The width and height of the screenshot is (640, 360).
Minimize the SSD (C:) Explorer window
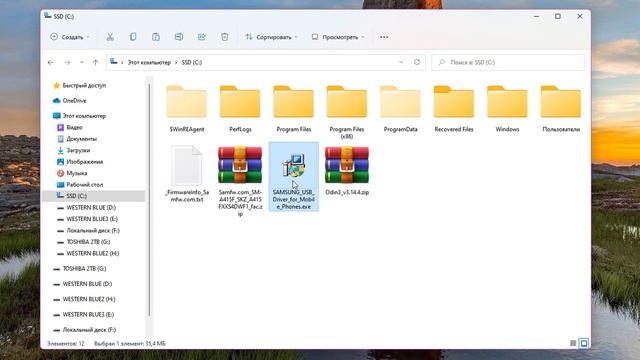coord(536,16)
